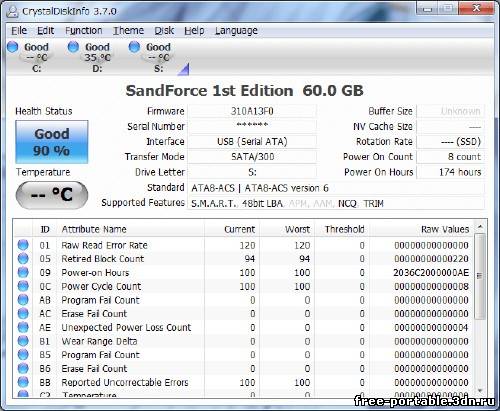Select the S: drive status orb
The width and height of the screenshot is (500, 411).
[134, 47]
